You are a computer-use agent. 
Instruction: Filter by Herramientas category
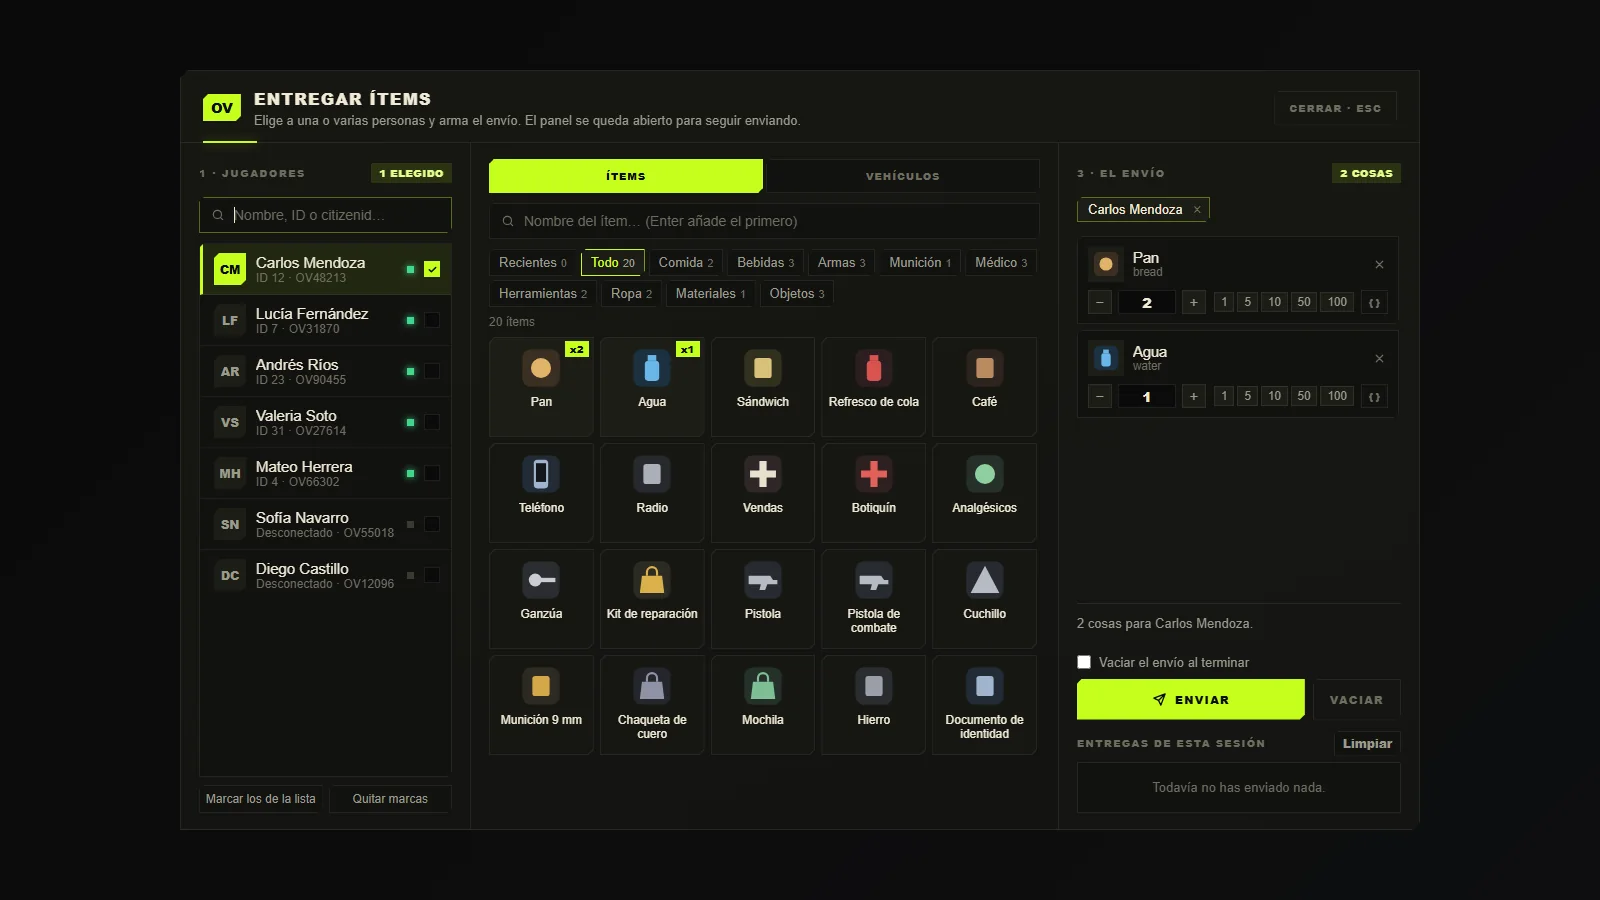coord(543,294)
